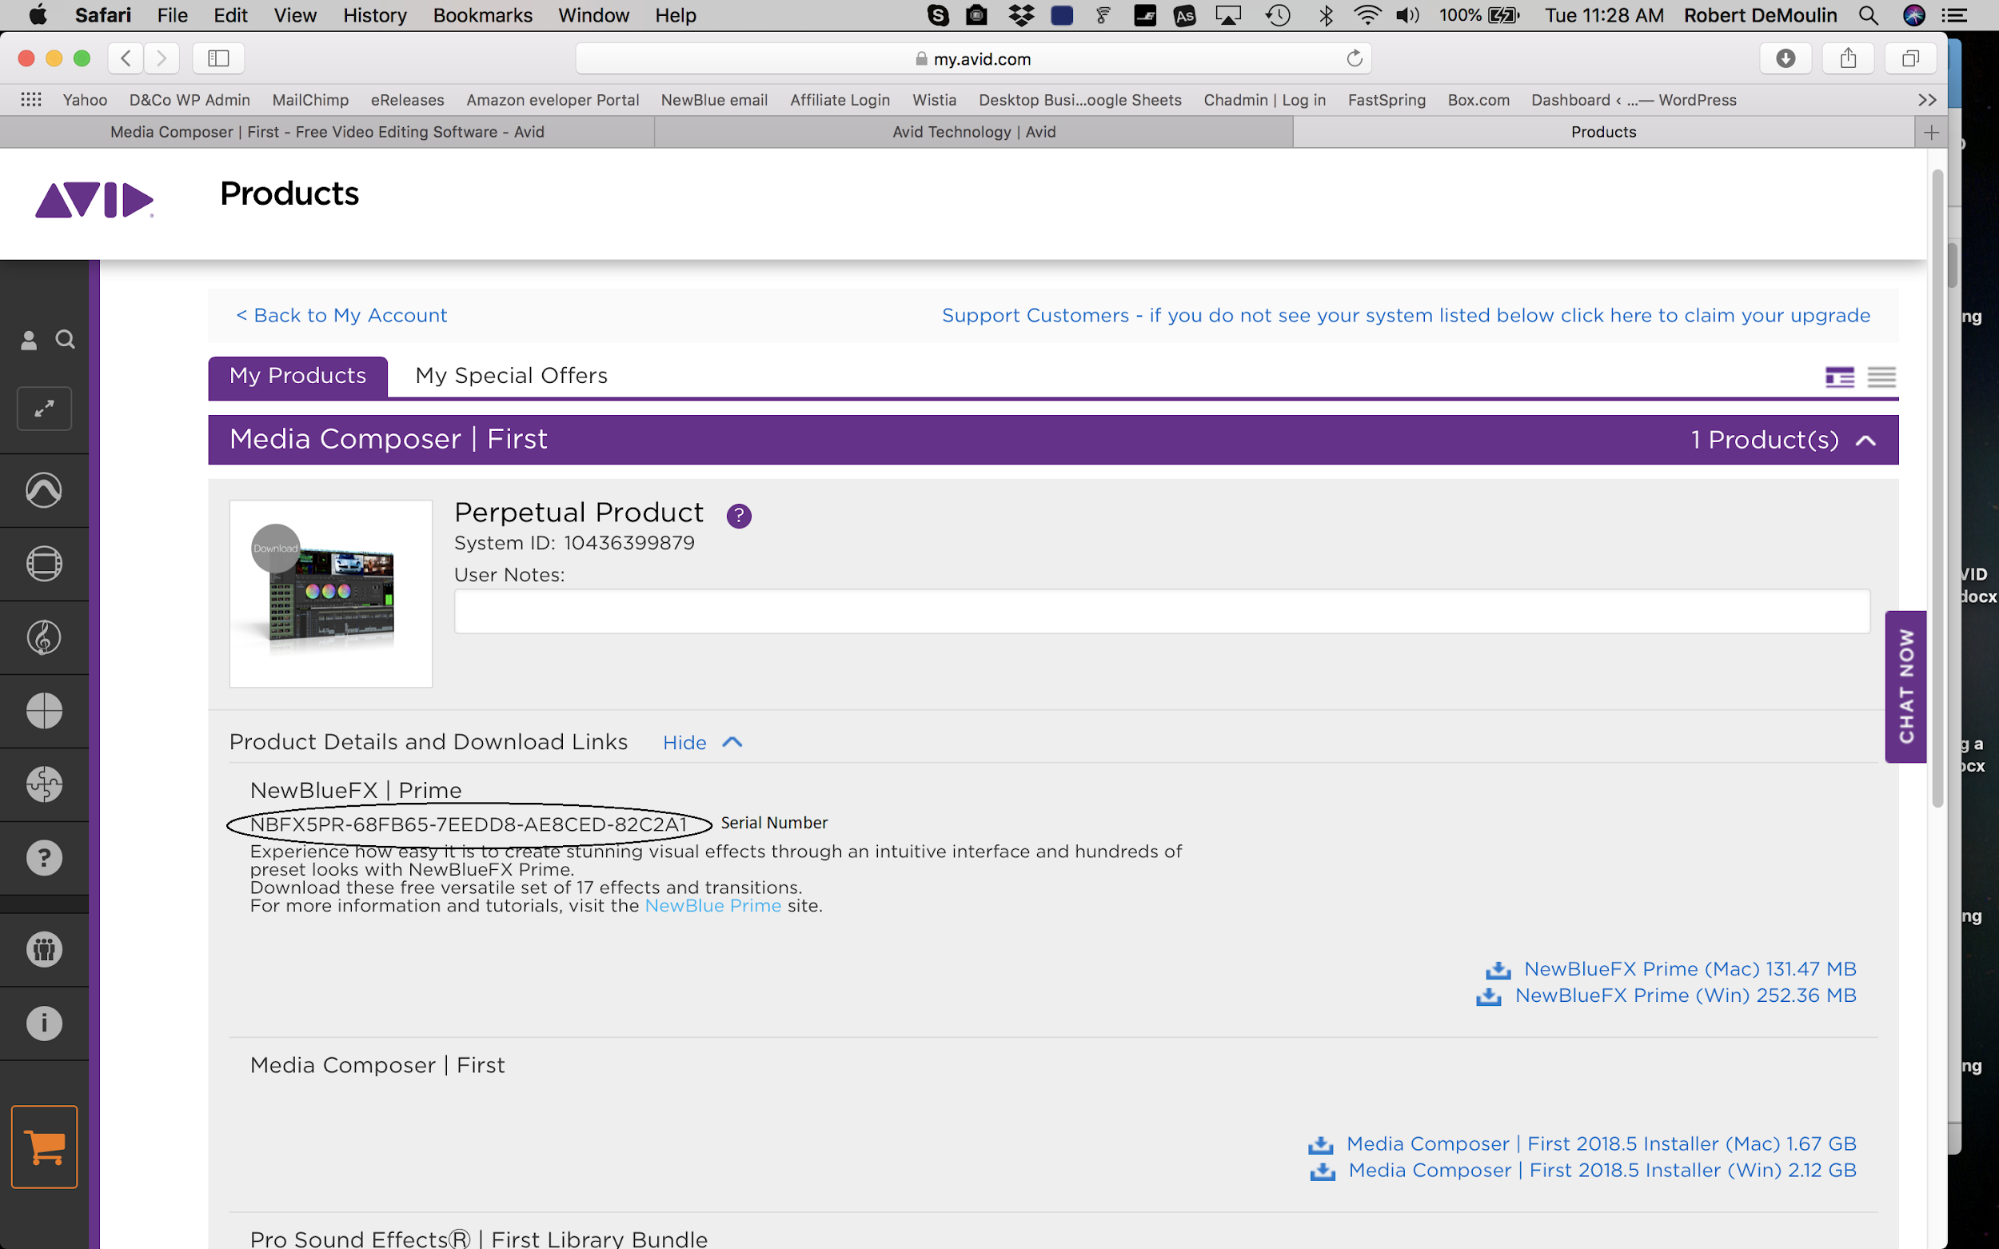Open the sidebar video film icon
This screenshot has width=1999, height=1249.
[44, 564]
